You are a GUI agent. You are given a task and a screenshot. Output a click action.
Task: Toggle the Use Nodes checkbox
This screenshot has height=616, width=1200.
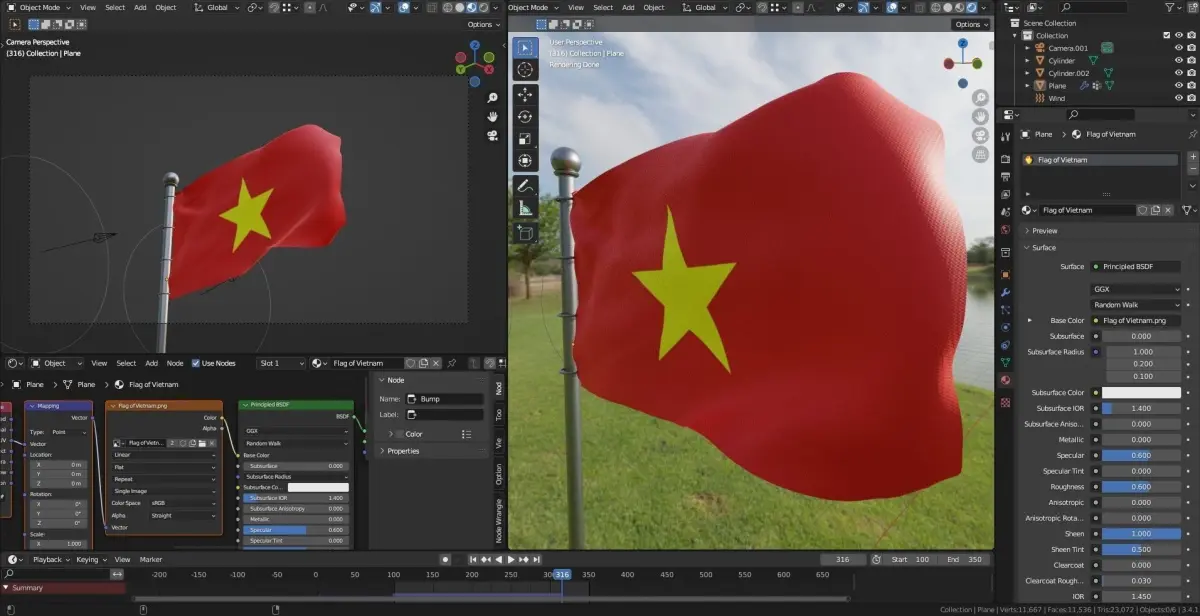[x=196, y=363]
